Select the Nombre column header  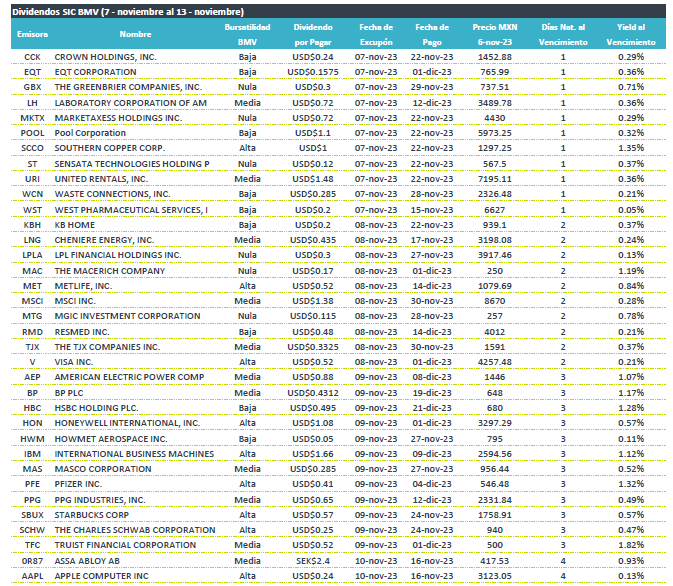tap(135, 34)
